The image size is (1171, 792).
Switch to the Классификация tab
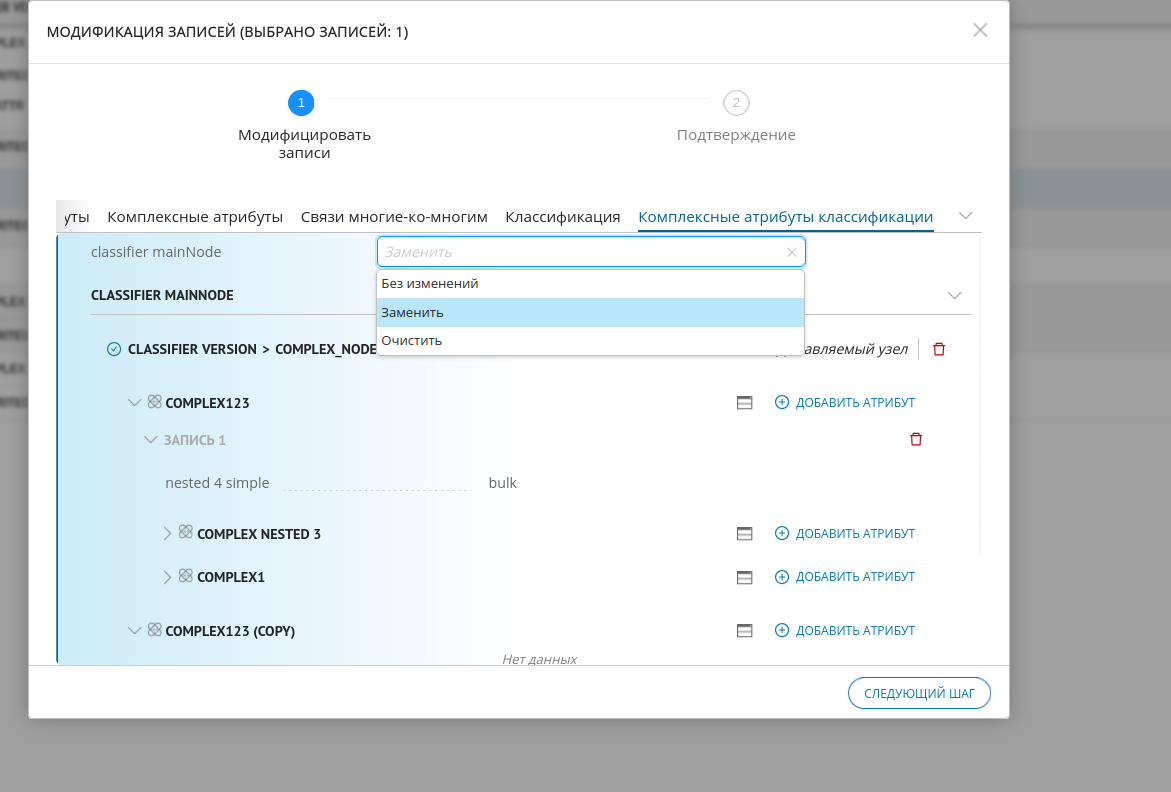click(563, 216)
